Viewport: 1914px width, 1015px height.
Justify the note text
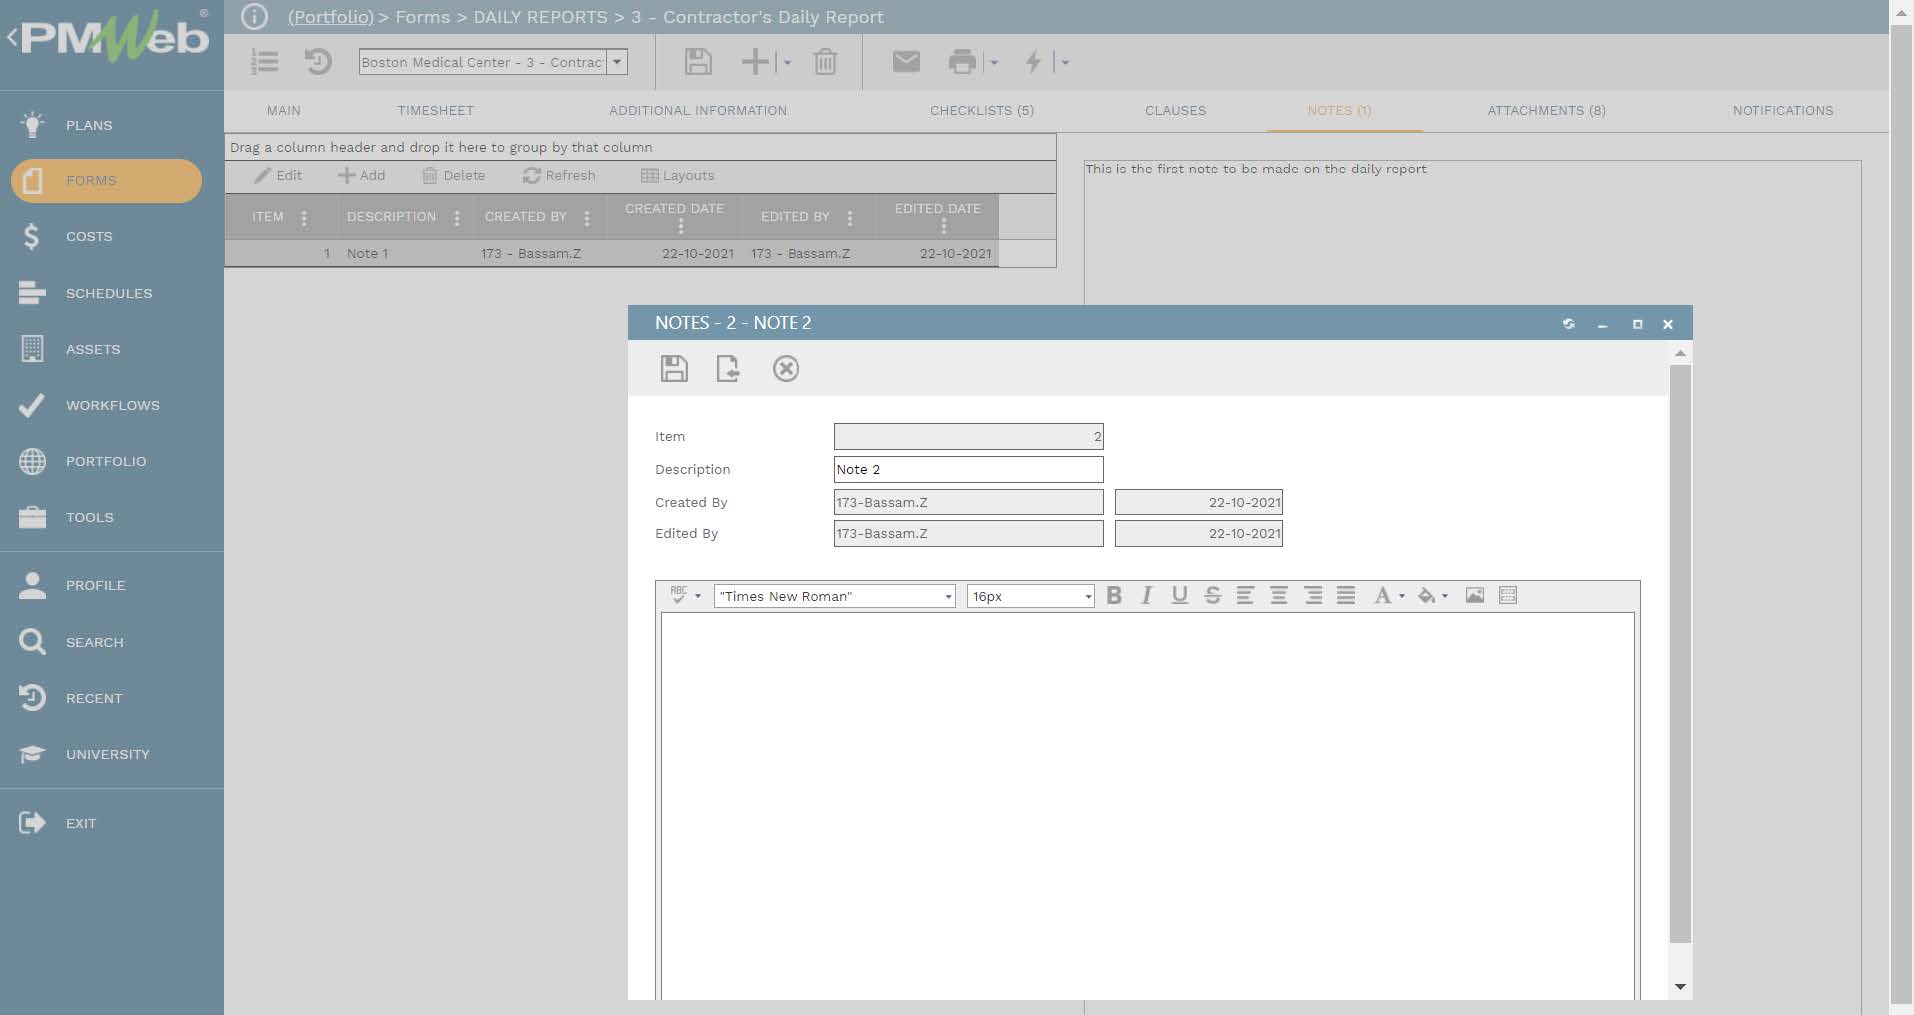coord(1346,596)
